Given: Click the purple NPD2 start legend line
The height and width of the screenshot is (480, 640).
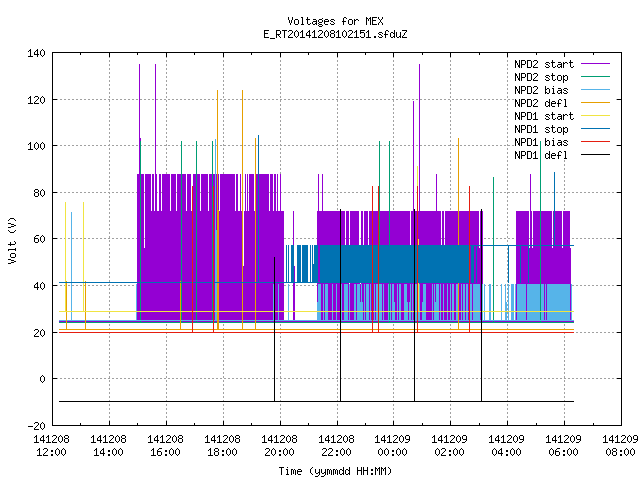Looking at the screenshot, I should (x=595, y=64).
